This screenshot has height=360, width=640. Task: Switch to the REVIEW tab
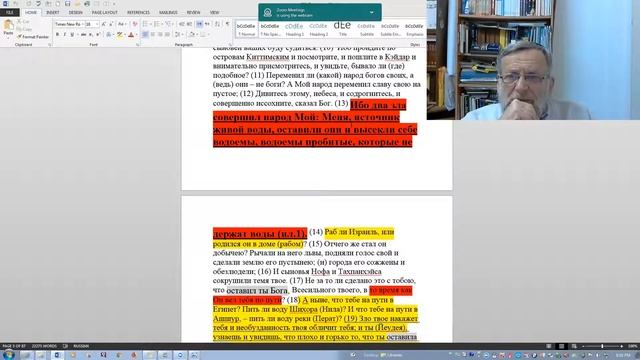193,13
